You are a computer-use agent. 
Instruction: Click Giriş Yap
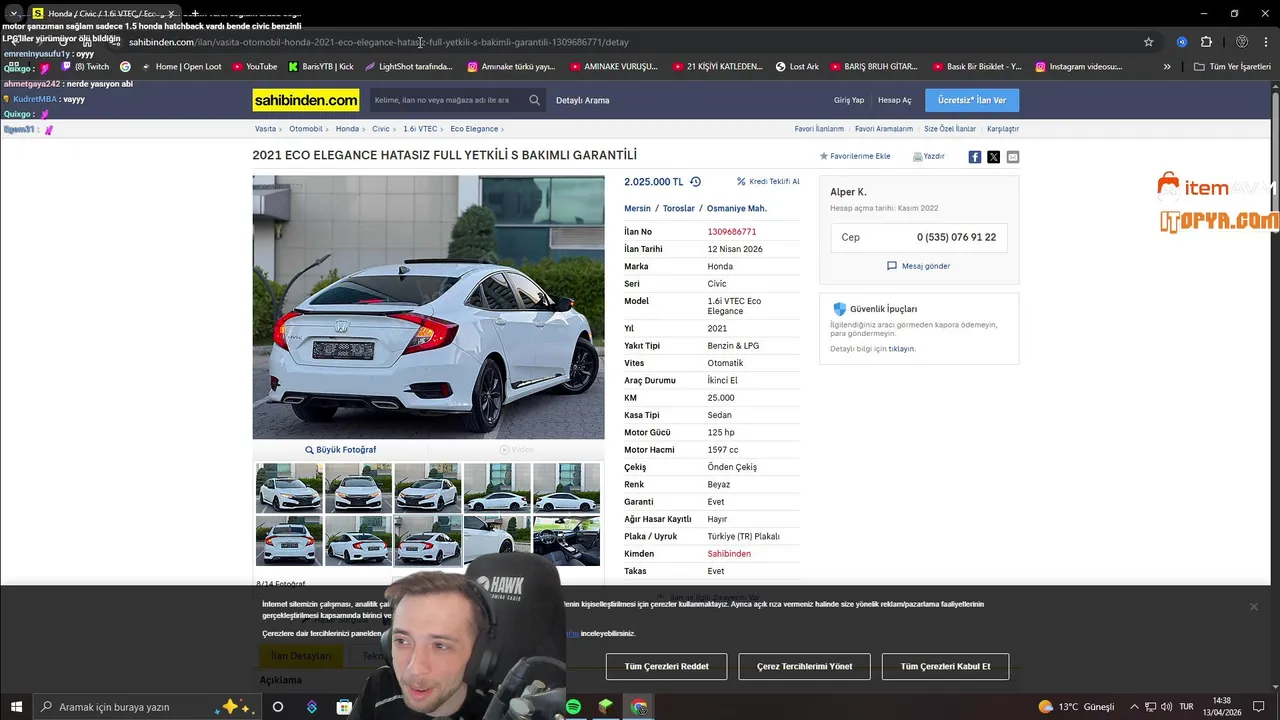849,100
